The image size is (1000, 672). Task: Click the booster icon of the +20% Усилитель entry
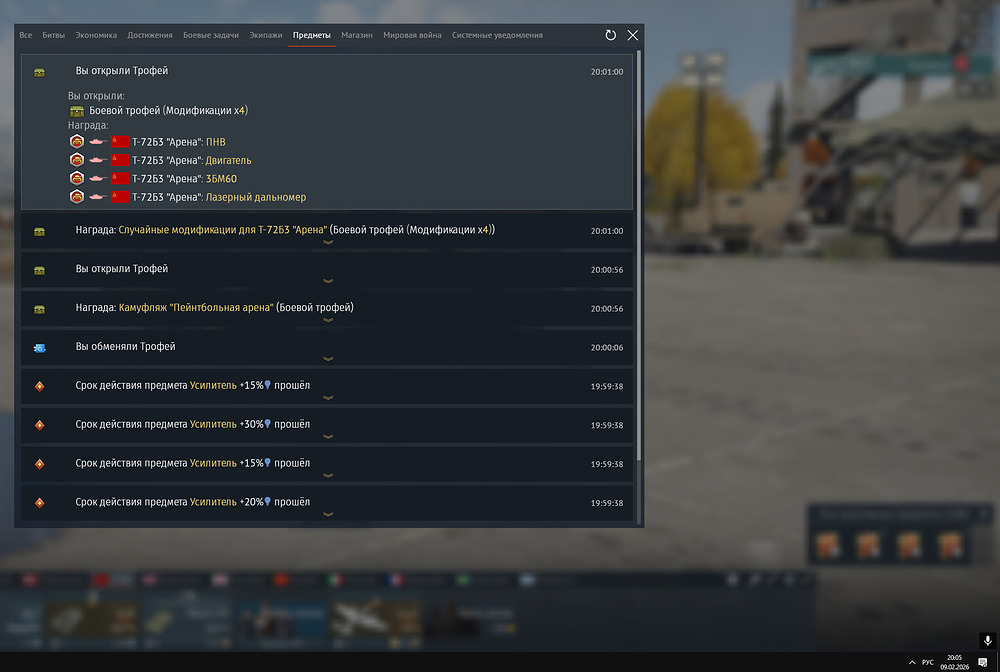[40, 502]
